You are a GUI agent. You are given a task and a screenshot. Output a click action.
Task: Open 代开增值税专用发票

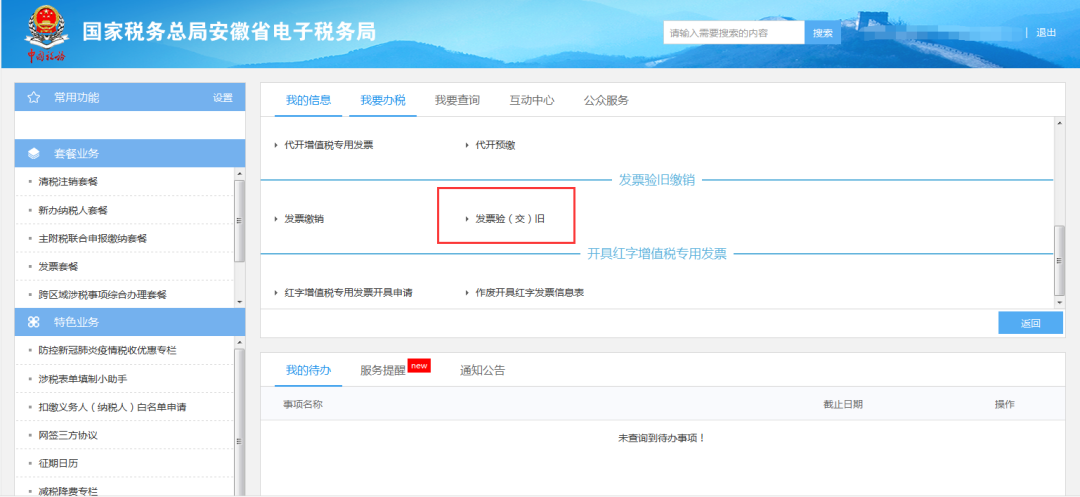(329, 145)
